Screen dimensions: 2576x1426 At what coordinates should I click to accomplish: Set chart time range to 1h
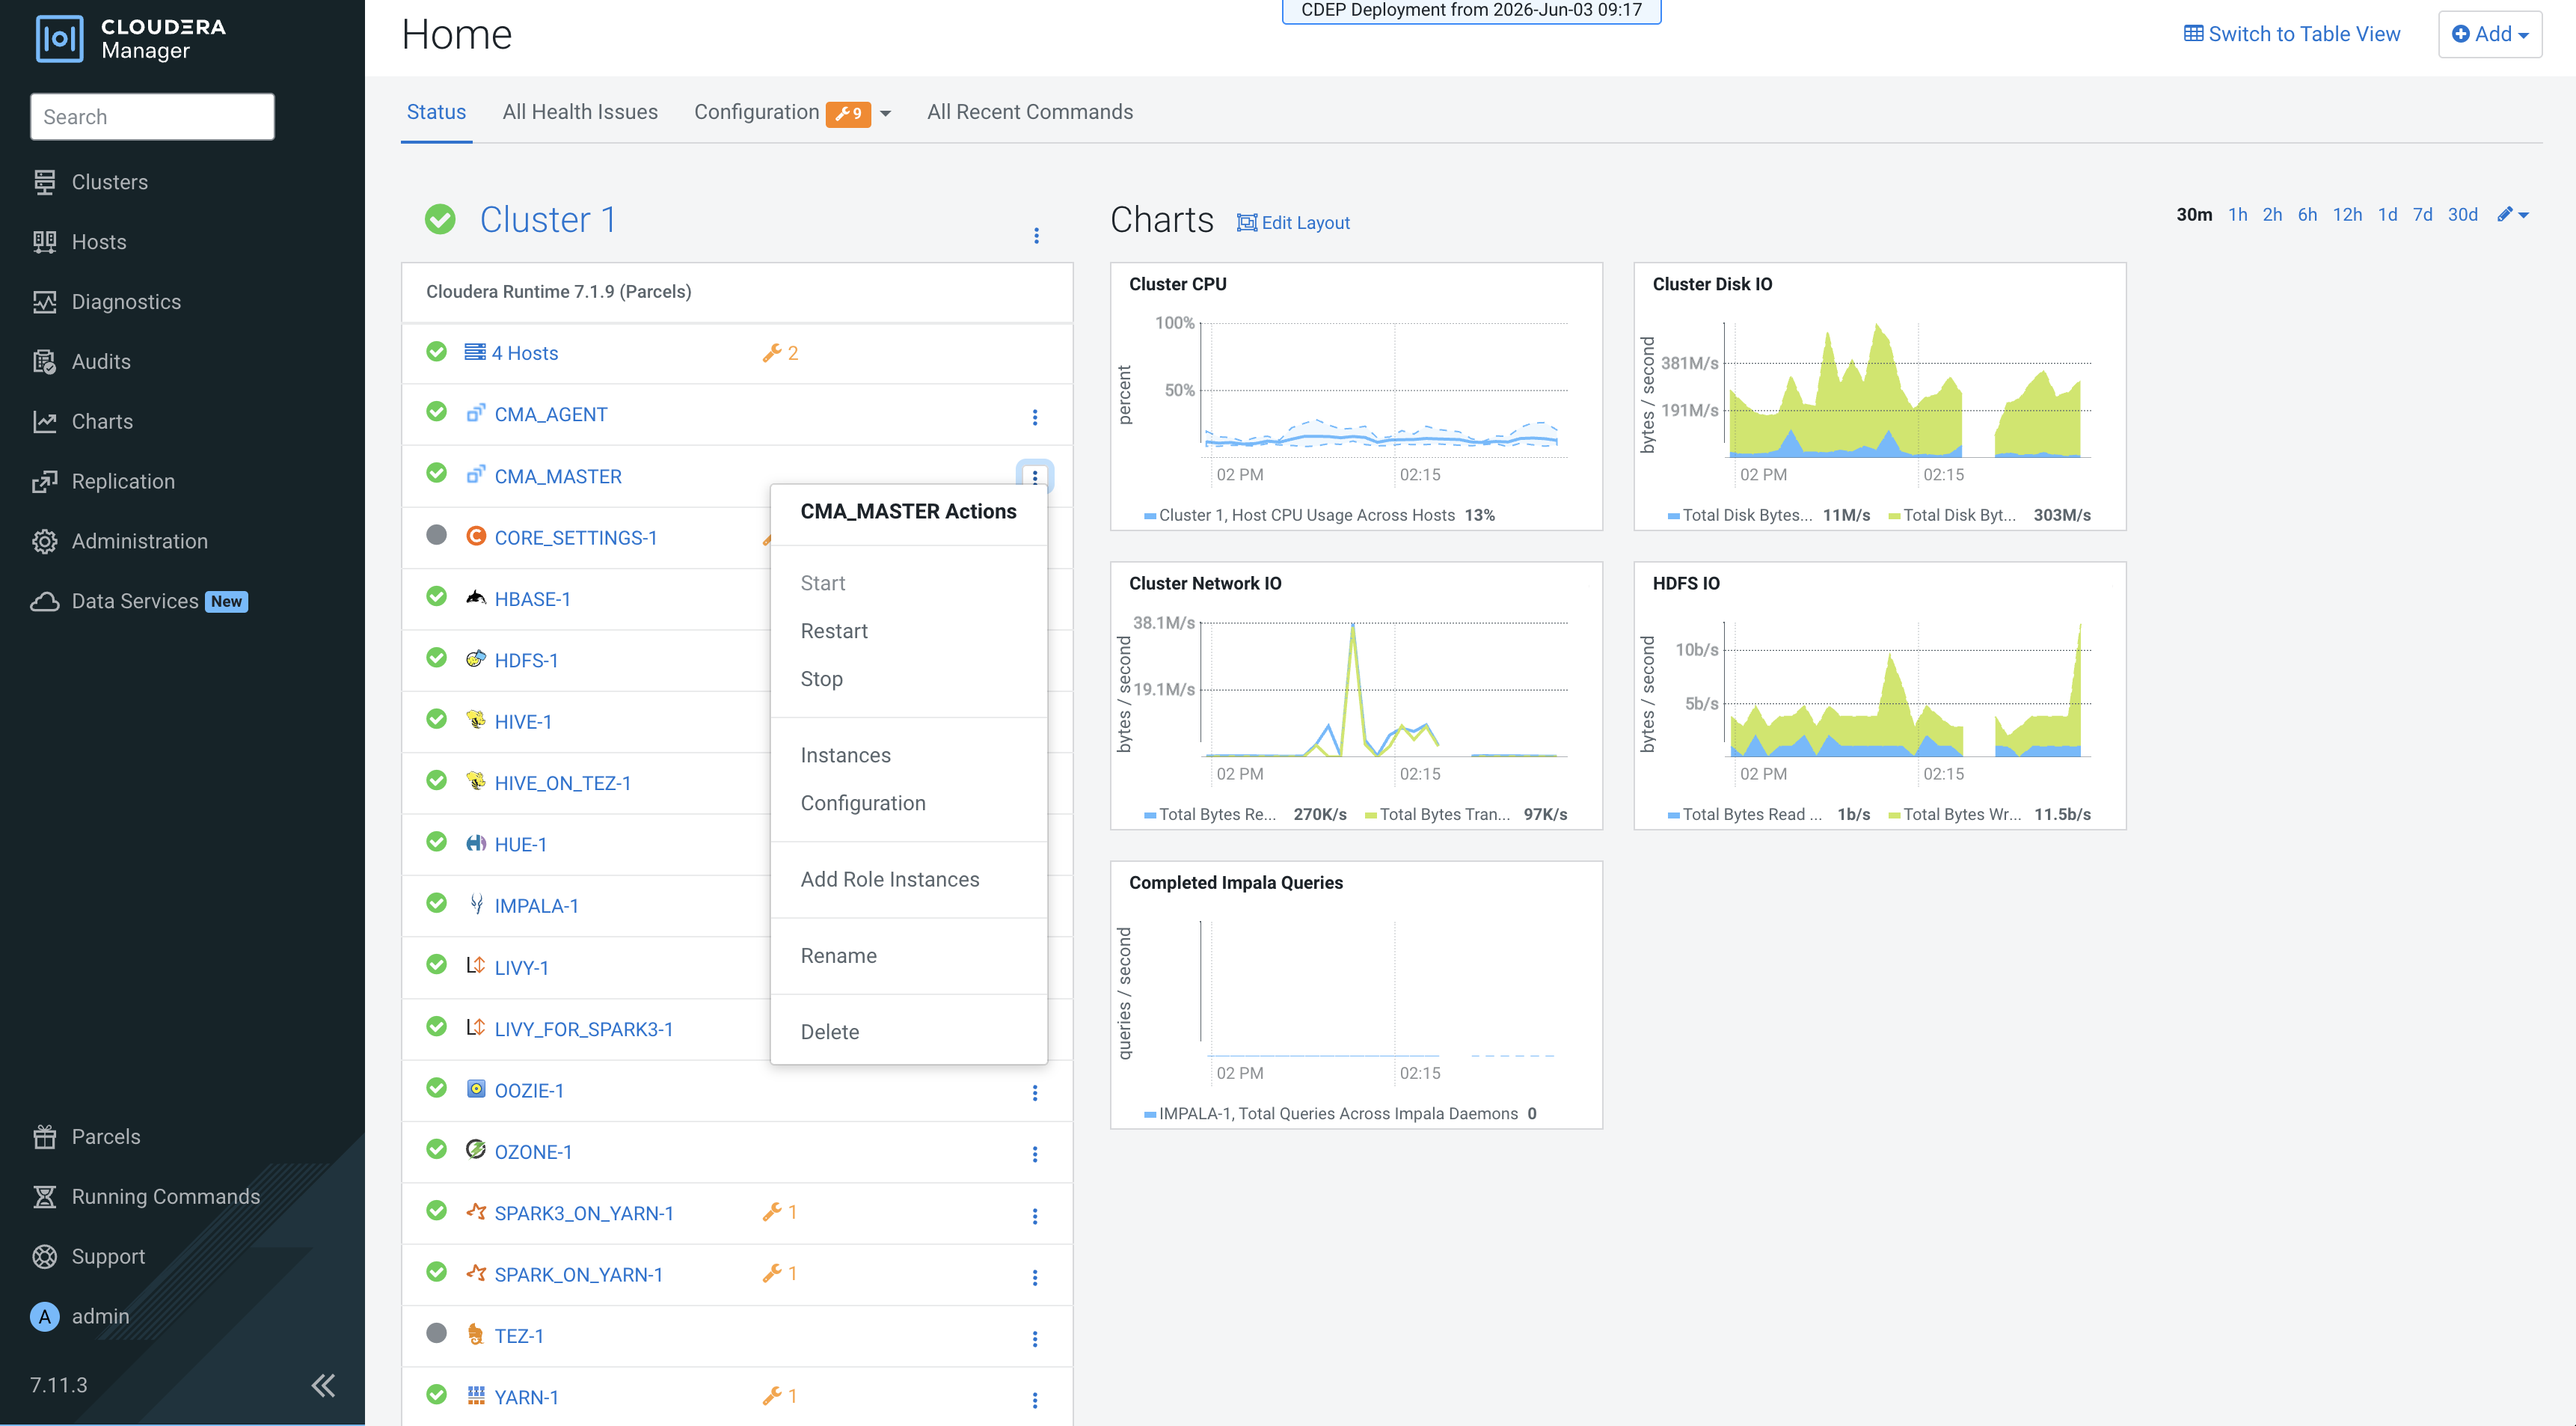[x=2237, y=215]
